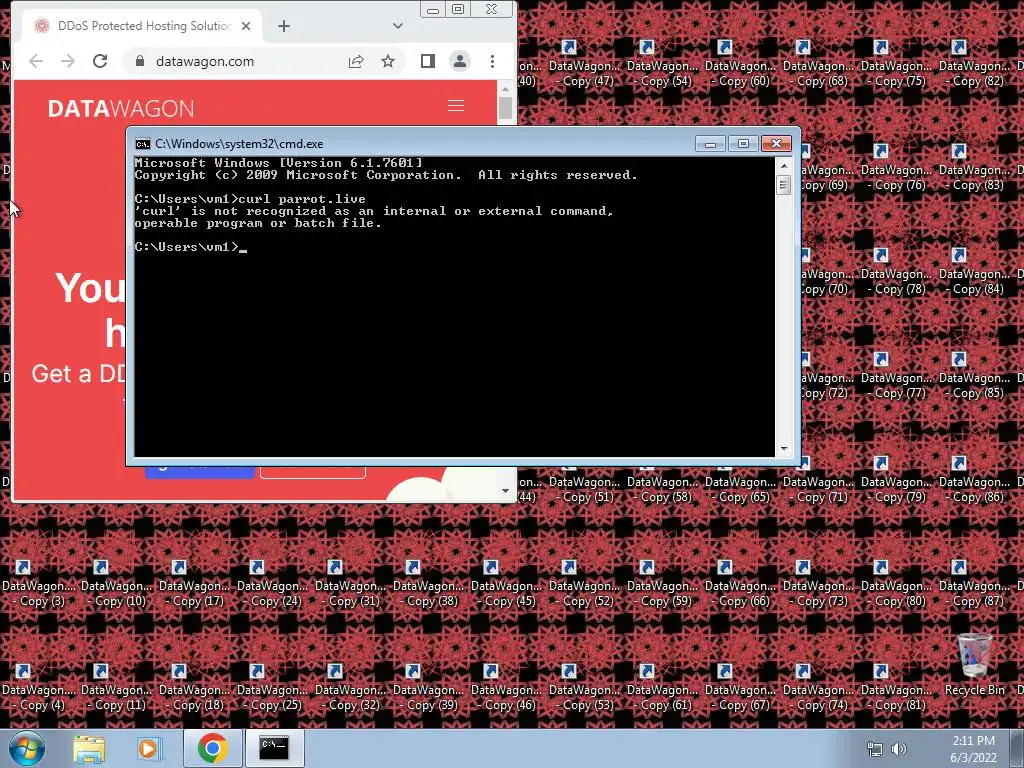Select DataWagon Copy (82) shortcut
Image resolution: width=1024 pixels, height=768 pixels.
click(975, 63)
